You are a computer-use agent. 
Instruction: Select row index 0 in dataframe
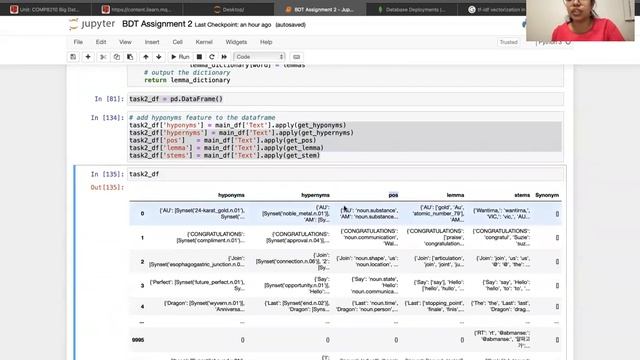[x=142, y=213]
